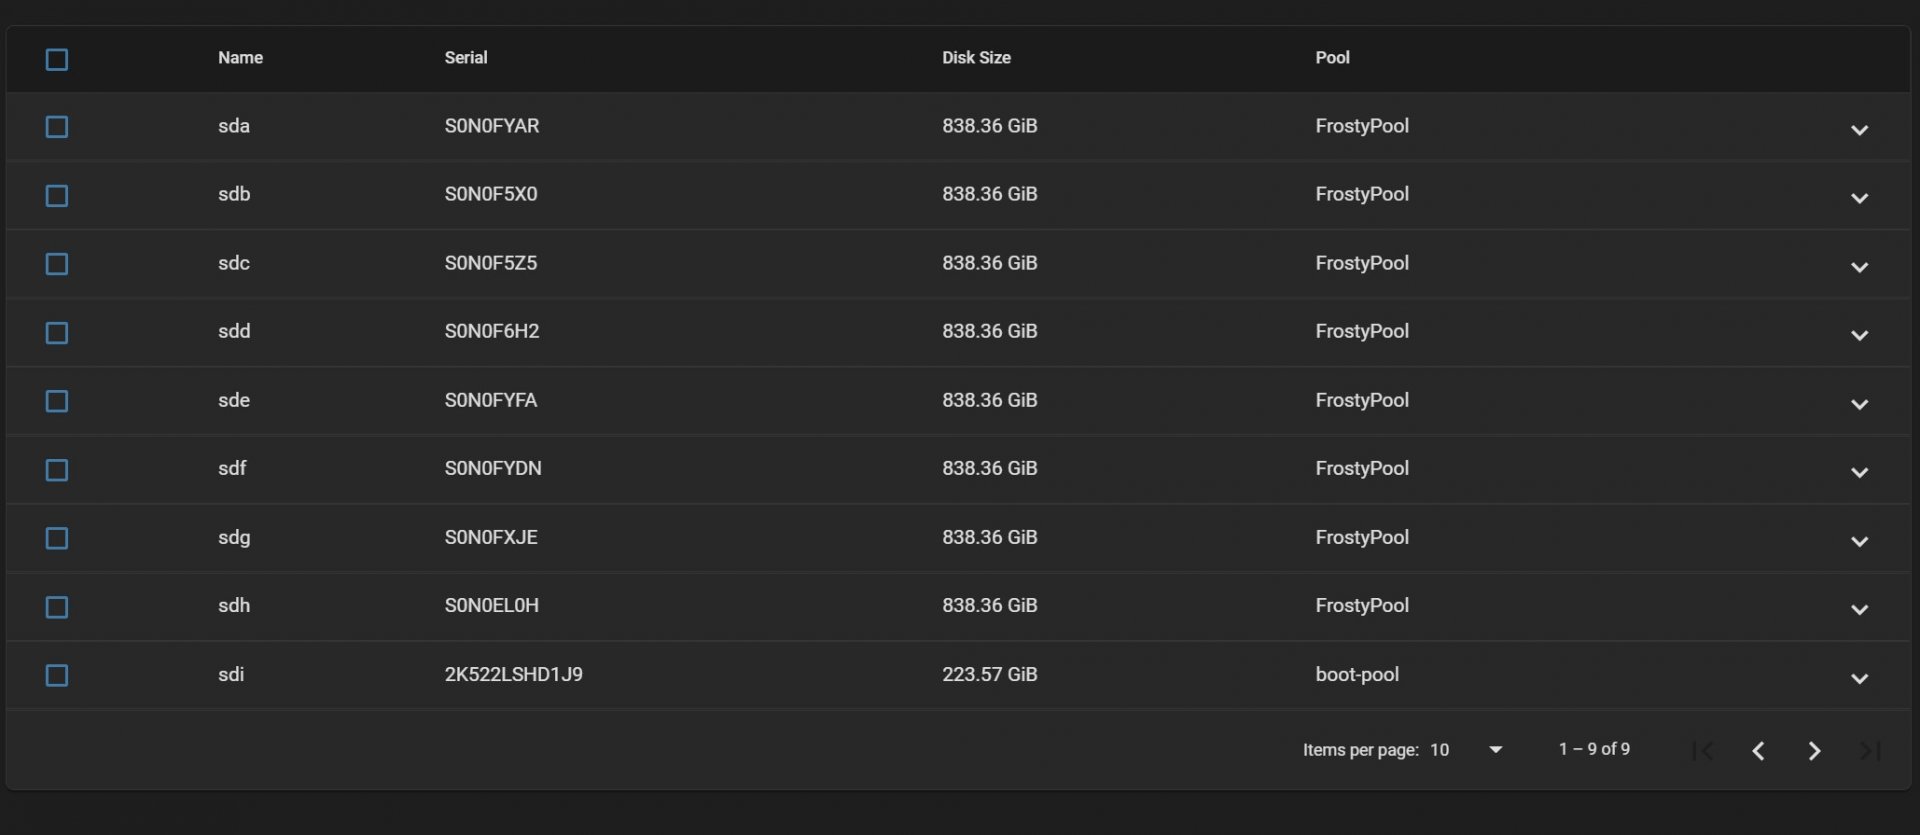This screenshot has width=1920, height=835.
Task: Check the box for disk sdb
Action: pos(57,196)
